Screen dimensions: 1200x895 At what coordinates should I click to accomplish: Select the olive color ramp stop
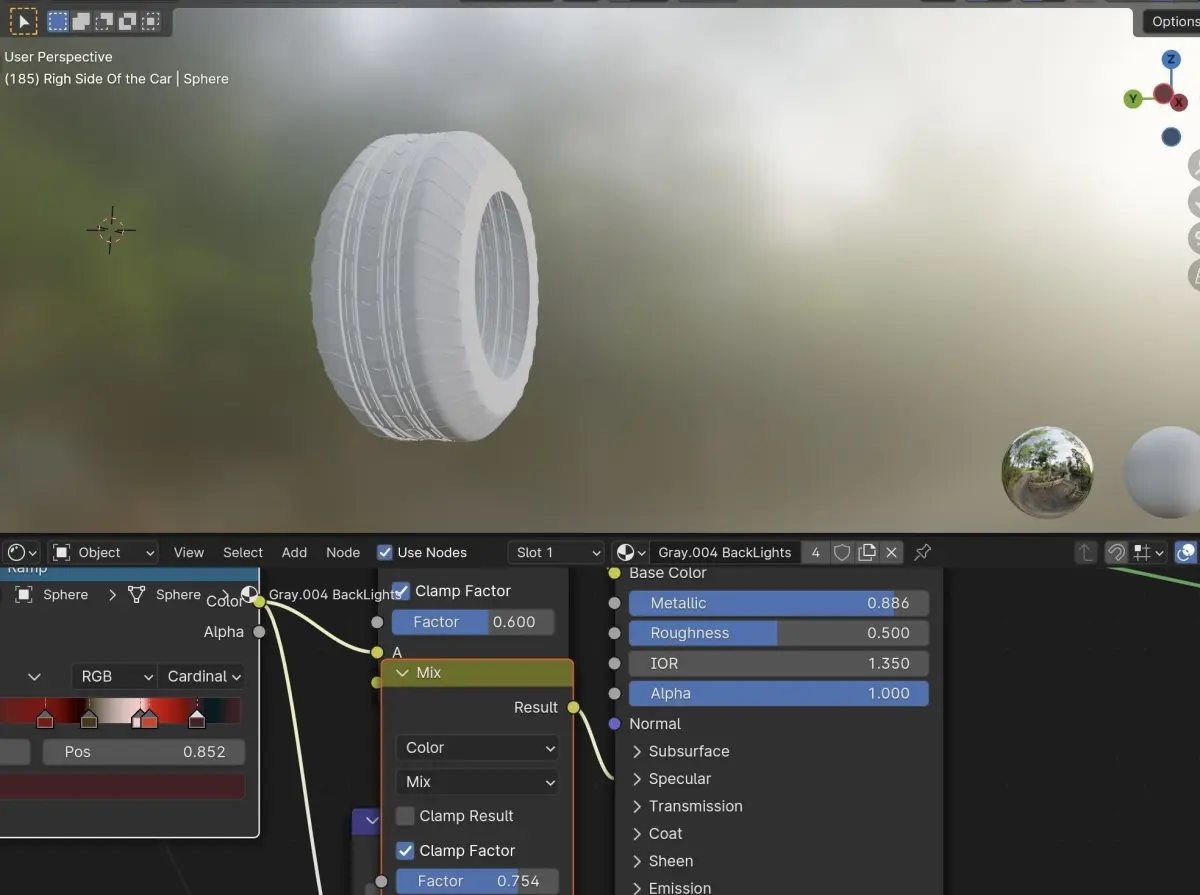click(x=89, y=718)
